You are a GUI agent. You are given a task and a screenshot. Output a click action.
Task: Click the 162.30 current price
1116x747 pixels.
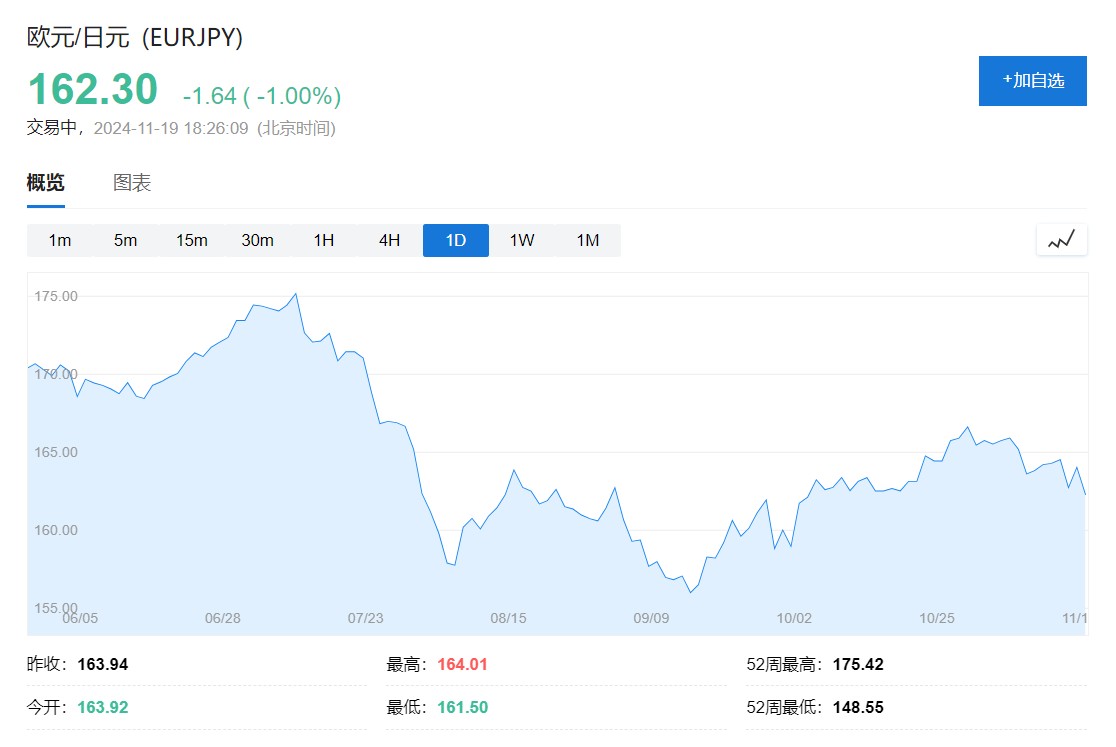[x=93, y=89]
